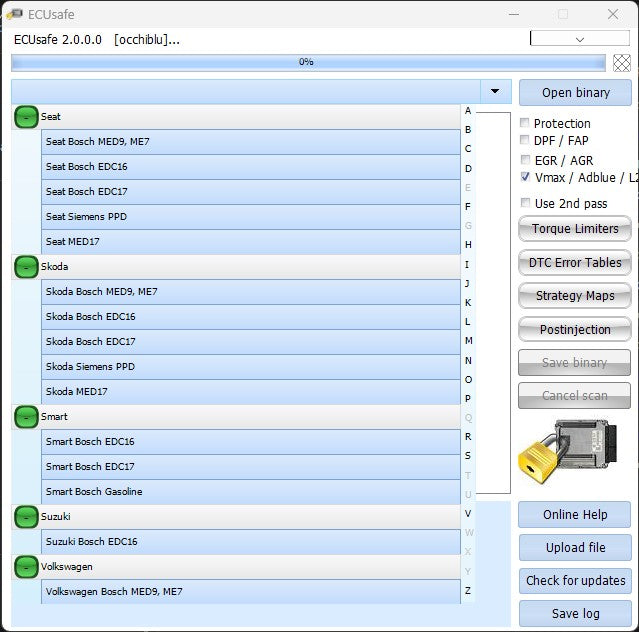Screen dimensions: 639x632
Task: Open DTC Error Tables
Action: coord(575,262)
